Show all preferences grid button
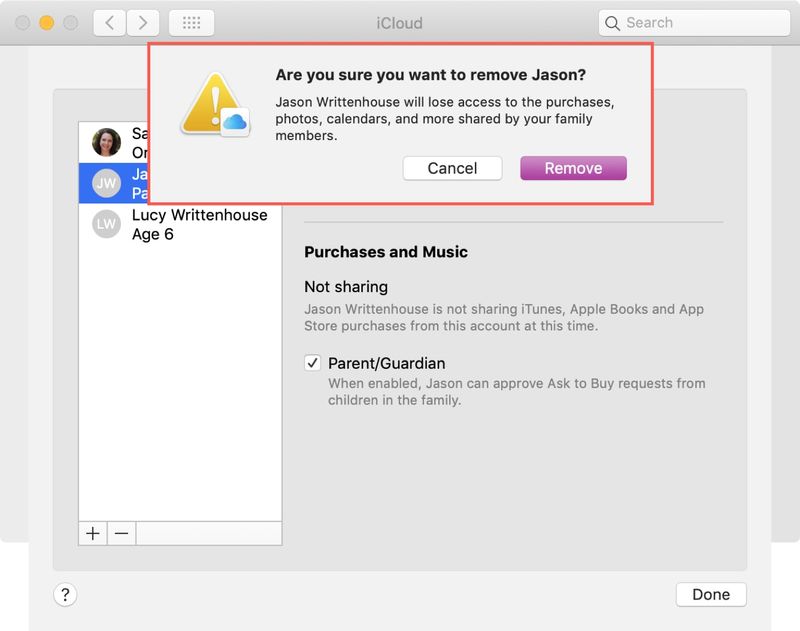Image resolution: width=800 pixels, height=631 pixels. tap(191, 23)
